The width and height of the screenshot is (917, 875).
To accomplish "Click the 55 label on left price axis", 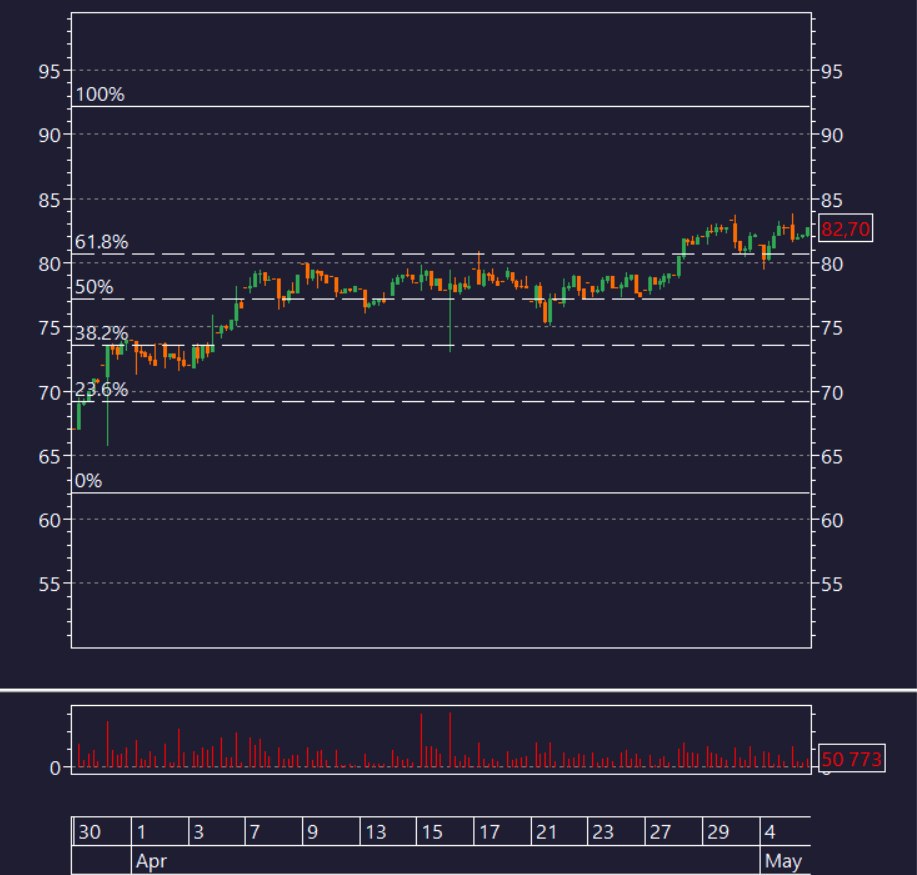I will coord(49,584).
